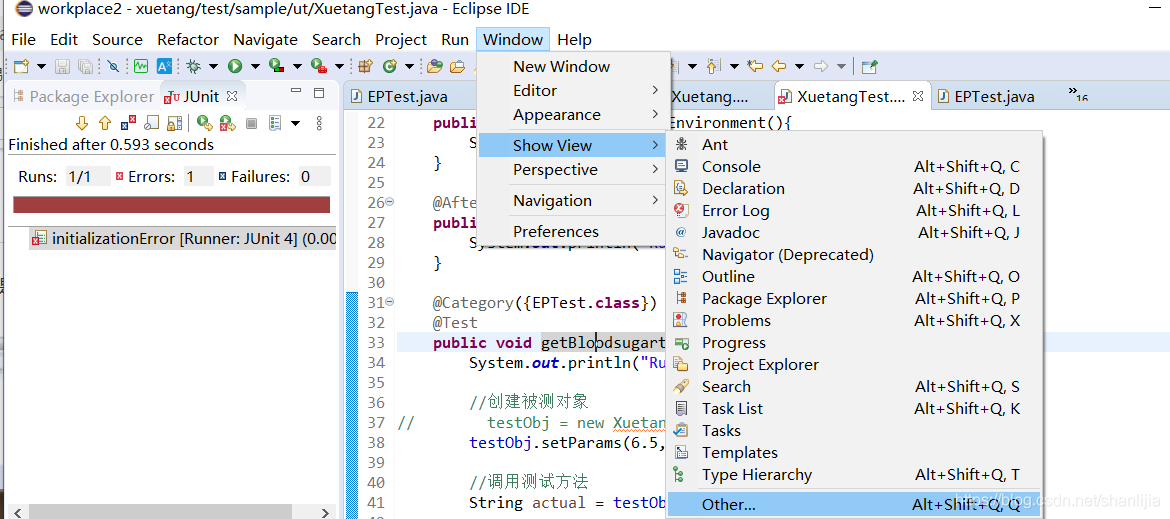
Task: Click the Back navigation arrow icon
Action: (779, 66)
